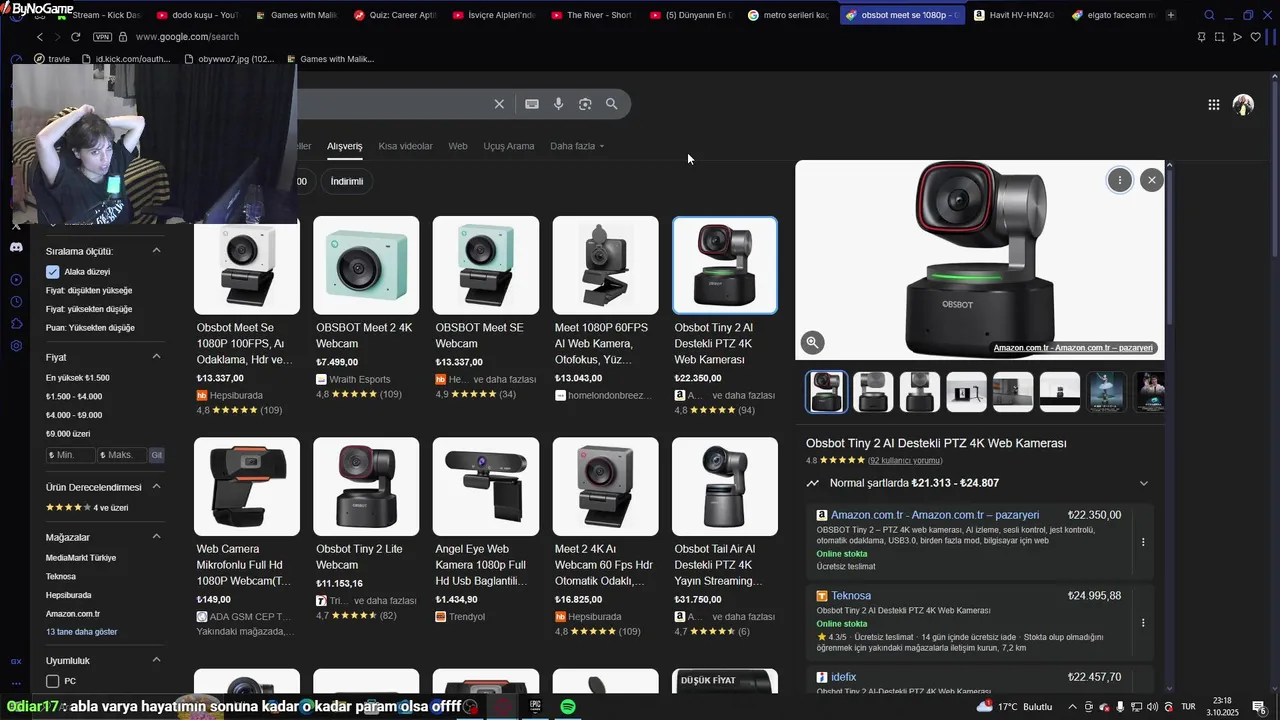Open extensions cube icon in sidebar
1280x720 pixels.
pyautogui.click(x=16, y=323)
